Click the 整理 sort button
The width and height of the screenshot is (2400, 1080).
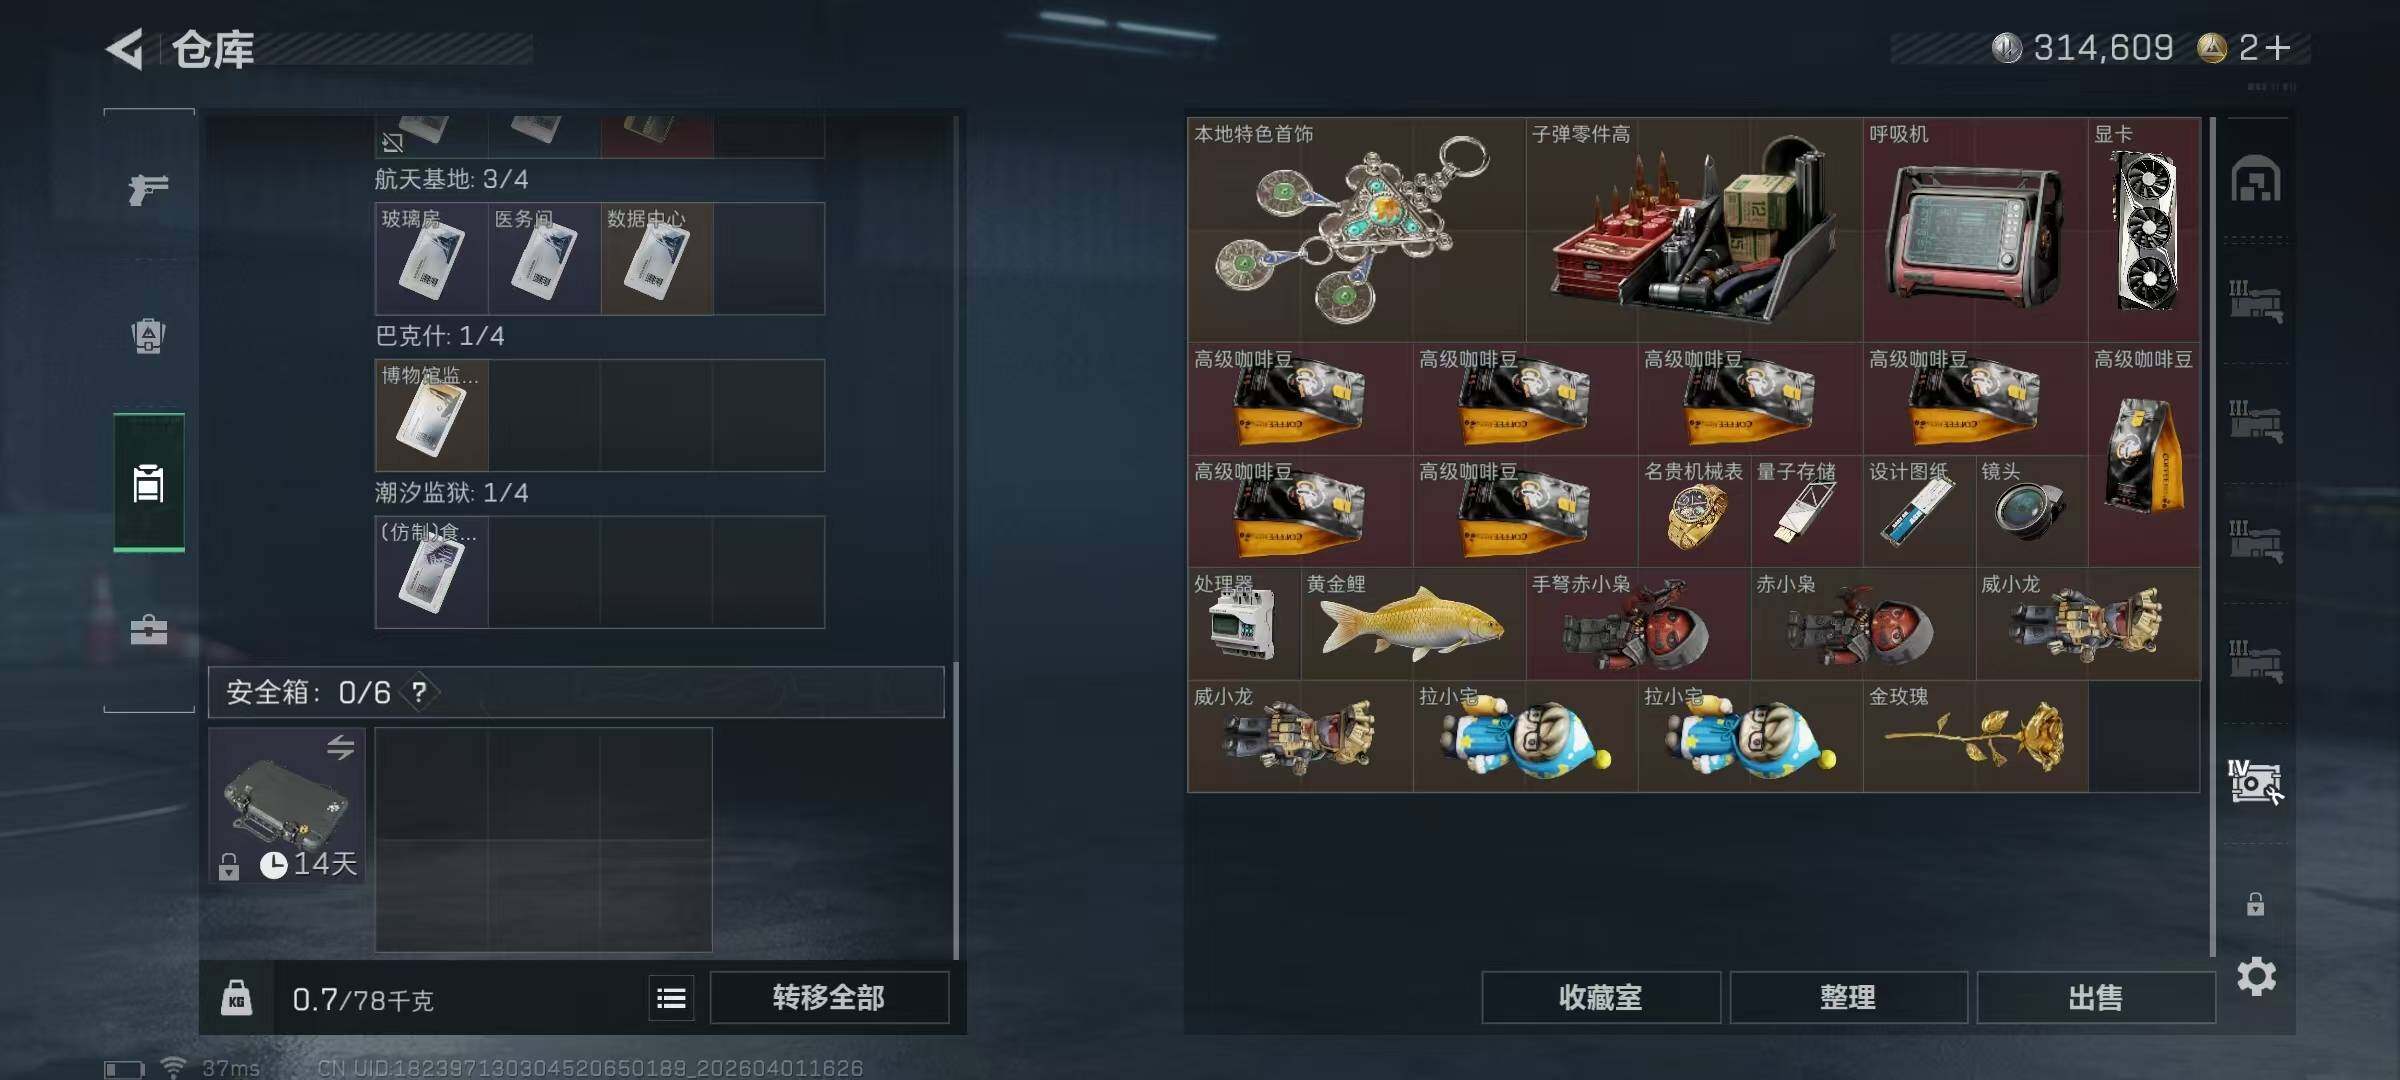tap(1848, 997)
